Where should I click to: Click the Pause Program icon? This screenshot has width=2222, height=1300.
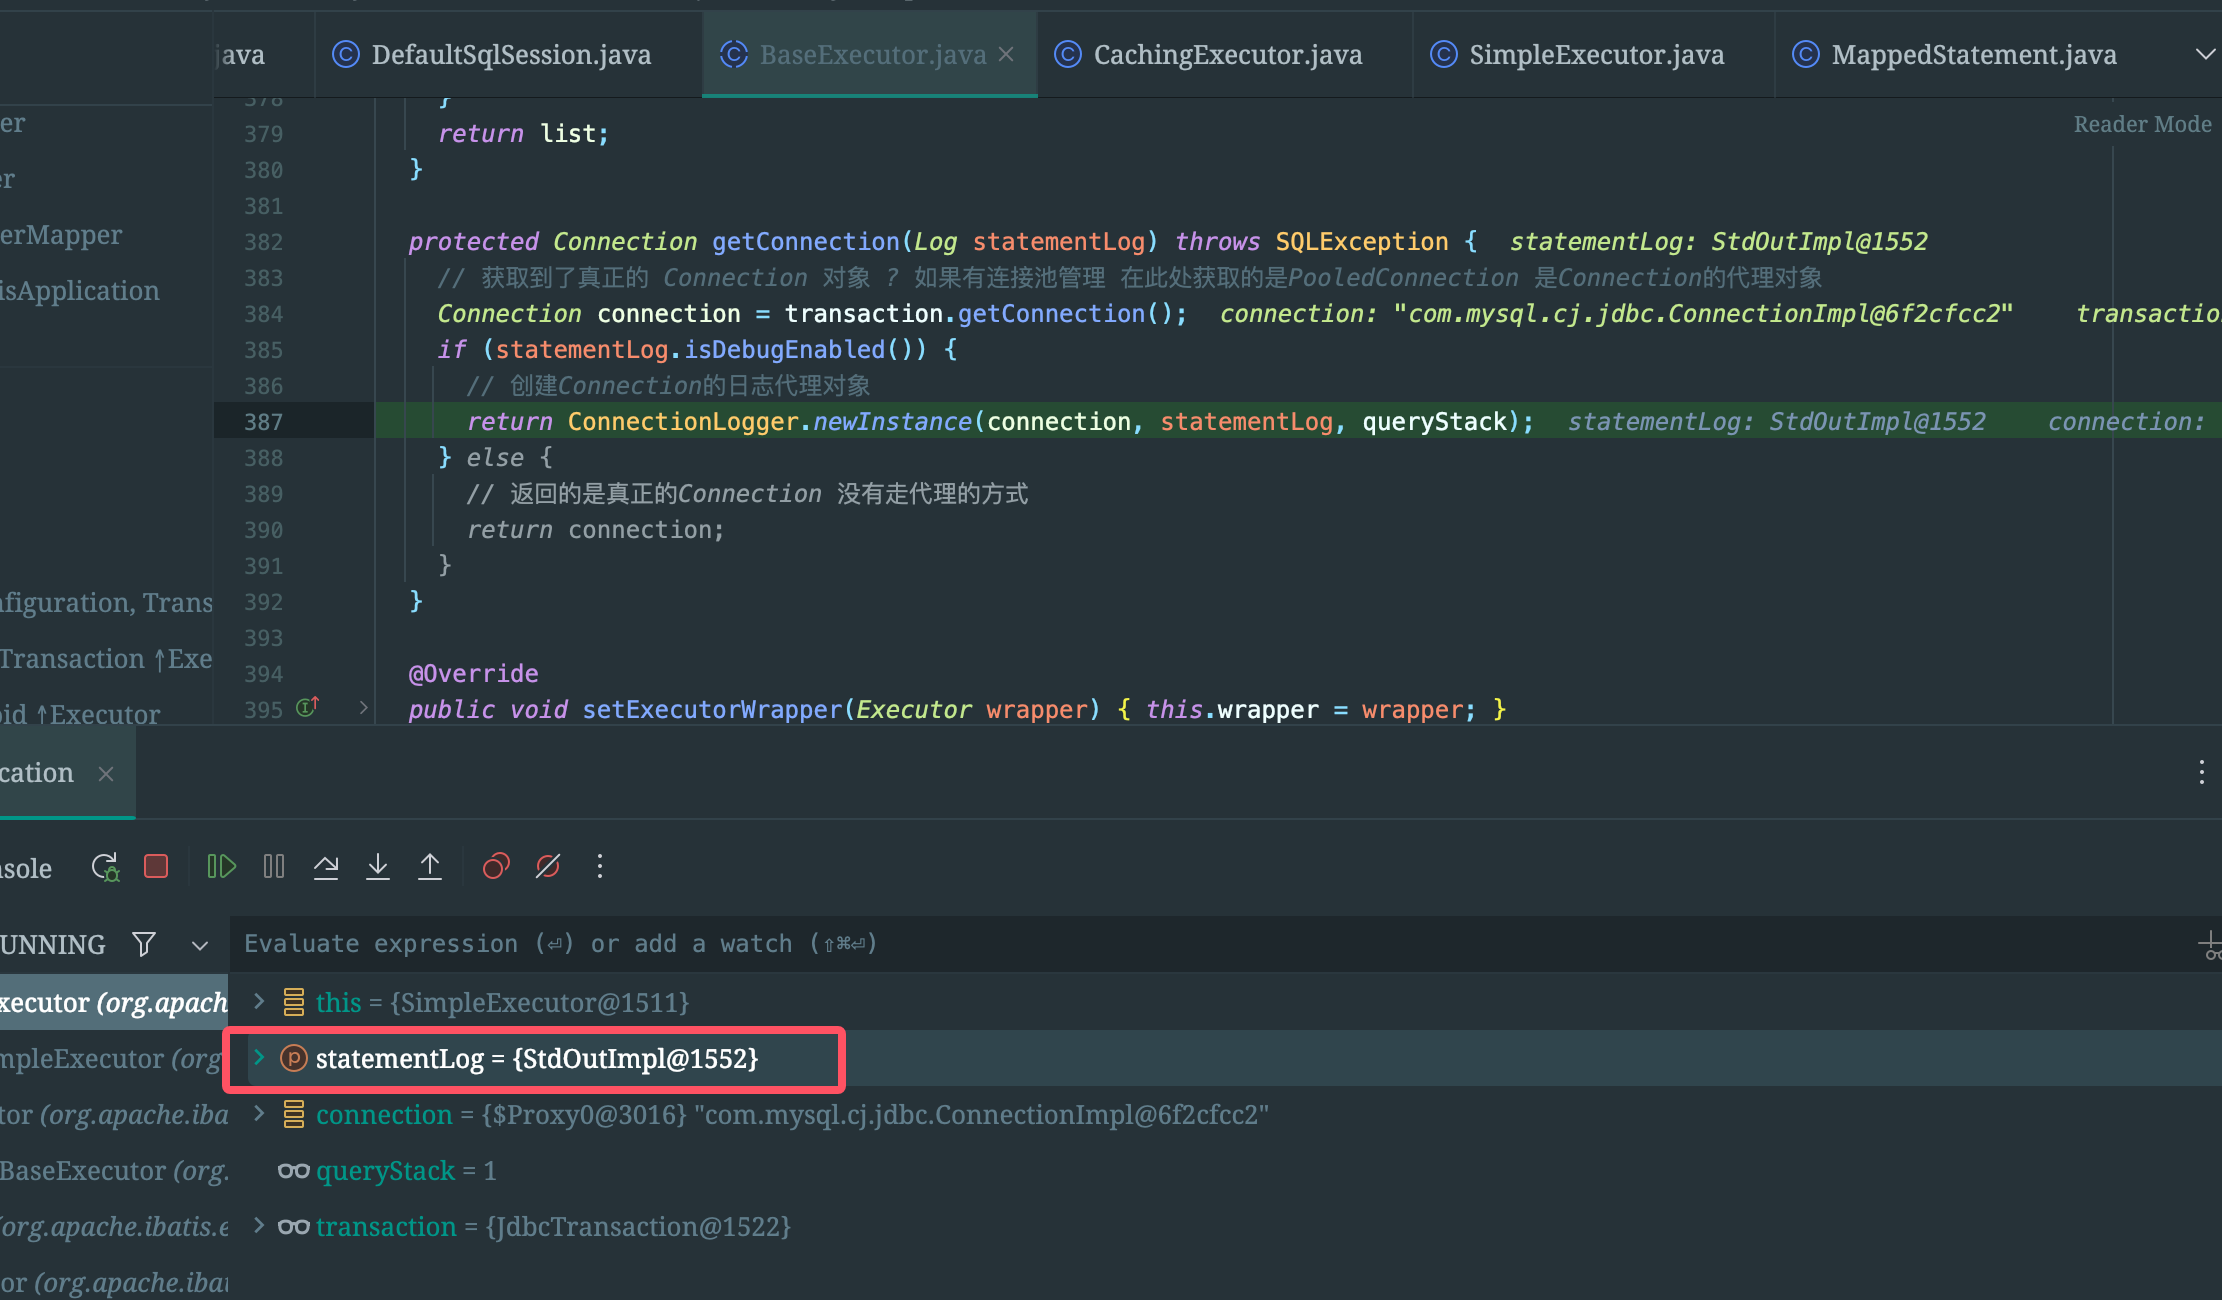pyautogui.click(x=274, y=866)
